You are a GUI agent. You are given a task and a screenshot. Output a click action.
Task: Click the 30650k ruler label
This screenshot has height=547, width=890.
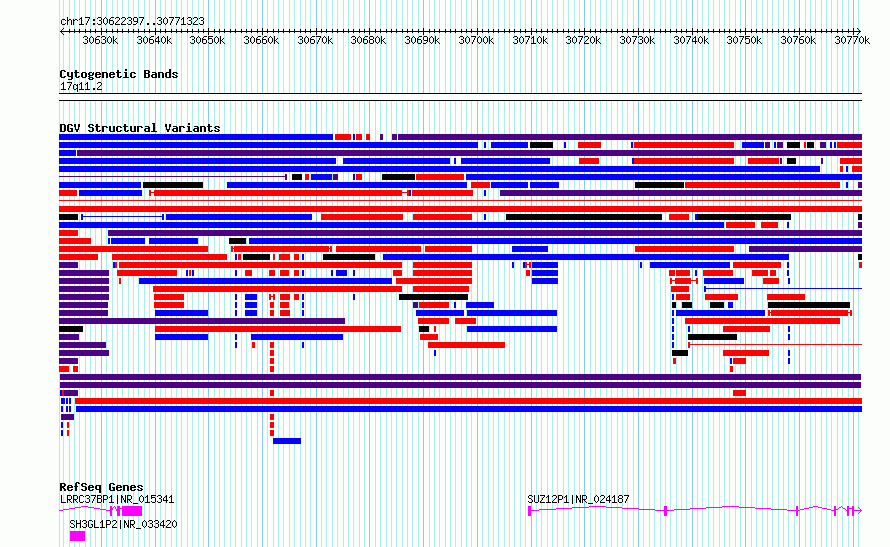pos(207,40)
